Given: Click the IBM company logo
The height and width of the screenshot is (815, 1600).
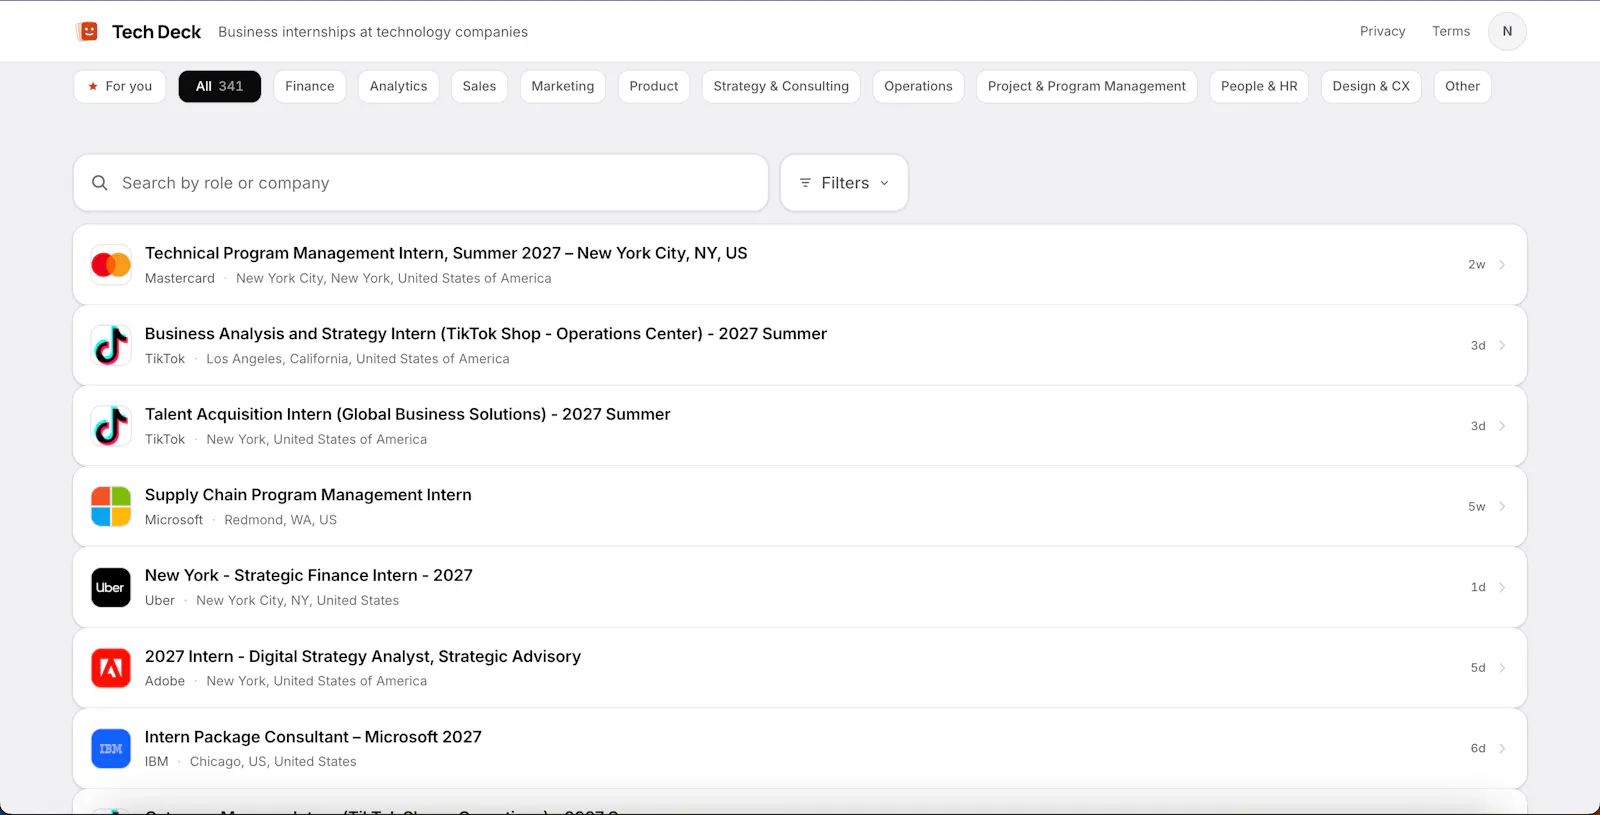Looking at the screenshot, I should point(111,749).
